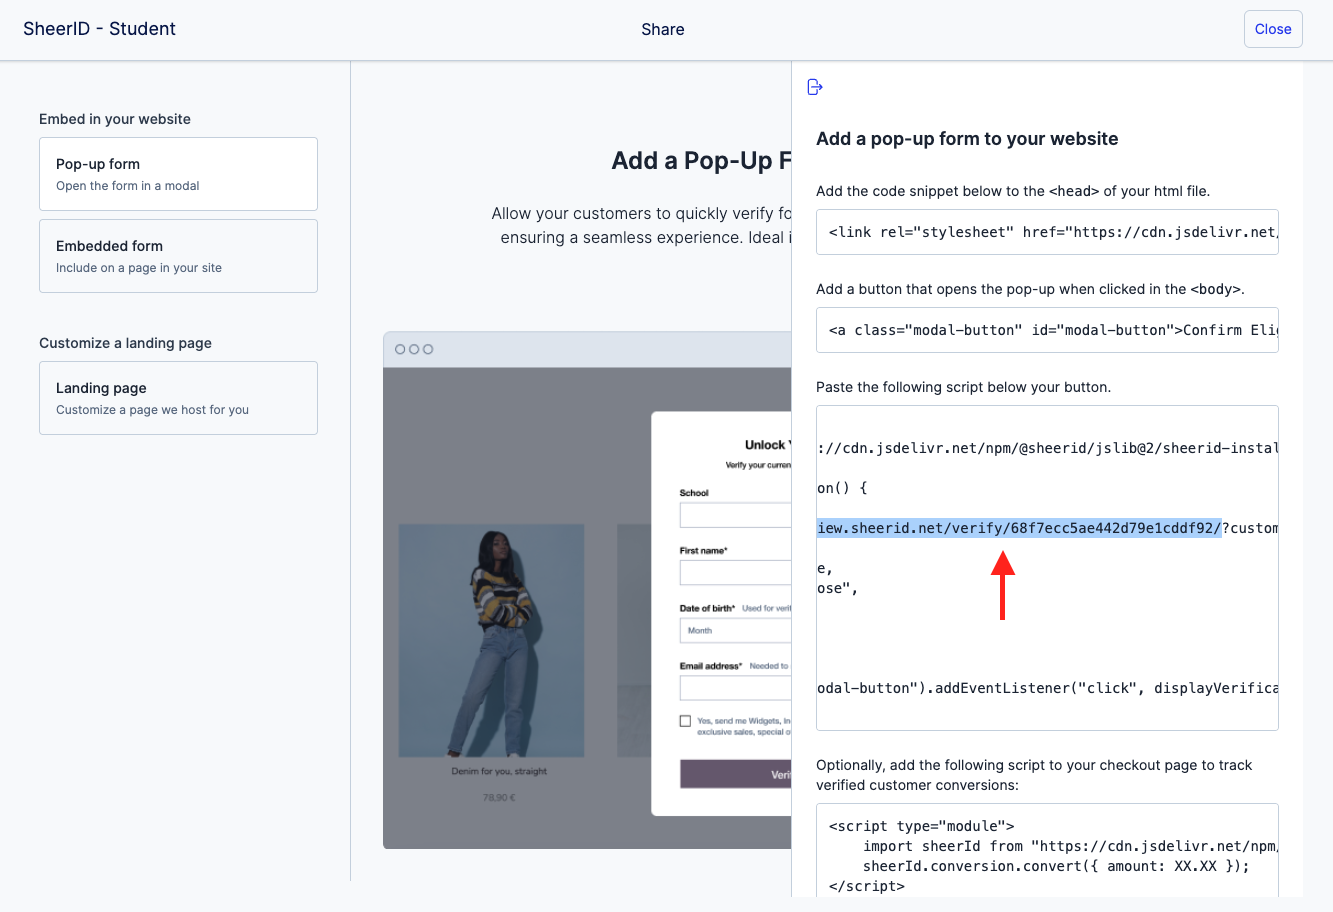Click the collapse panel icon above the heading
Screen dimensions: 1333x912
click(815, 87)
